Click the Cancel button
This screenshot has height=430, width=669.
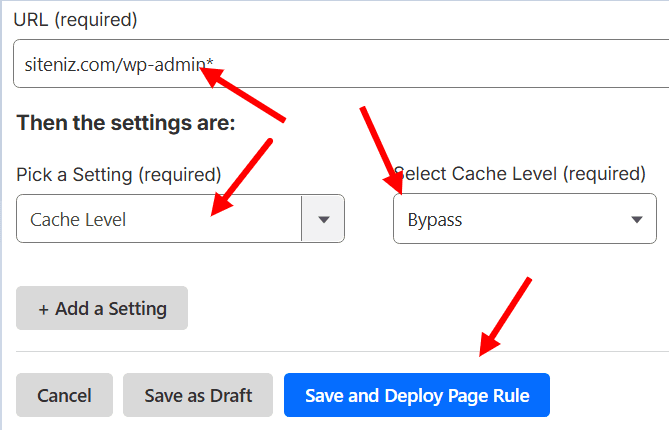pyautogui.click(x=64, y=395)
